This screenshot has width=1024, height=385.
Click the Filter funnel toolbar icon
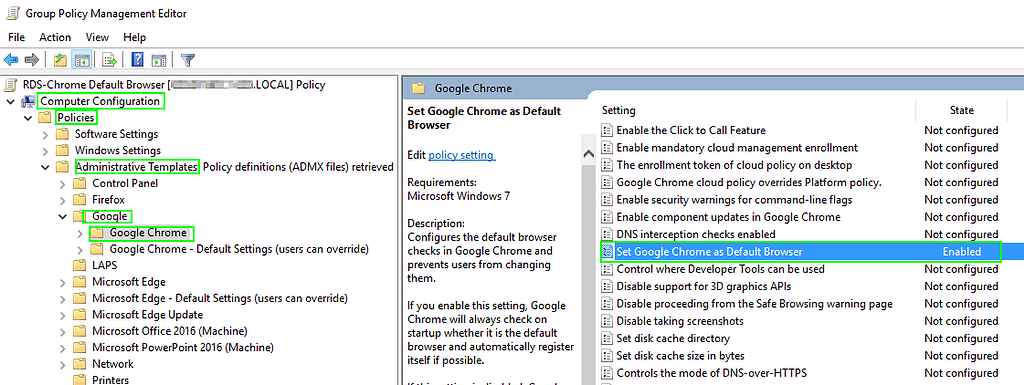[187, 60]
